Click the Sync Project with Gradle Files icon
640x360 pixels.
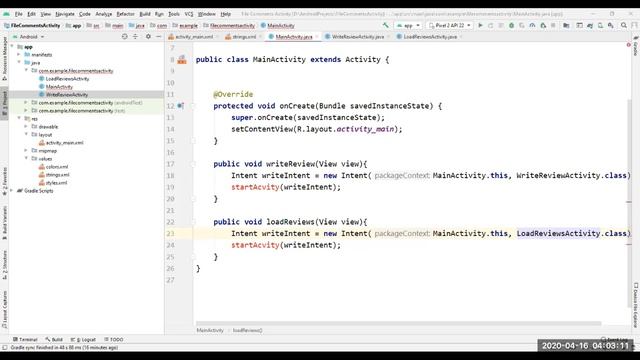(x=590, y=25)
